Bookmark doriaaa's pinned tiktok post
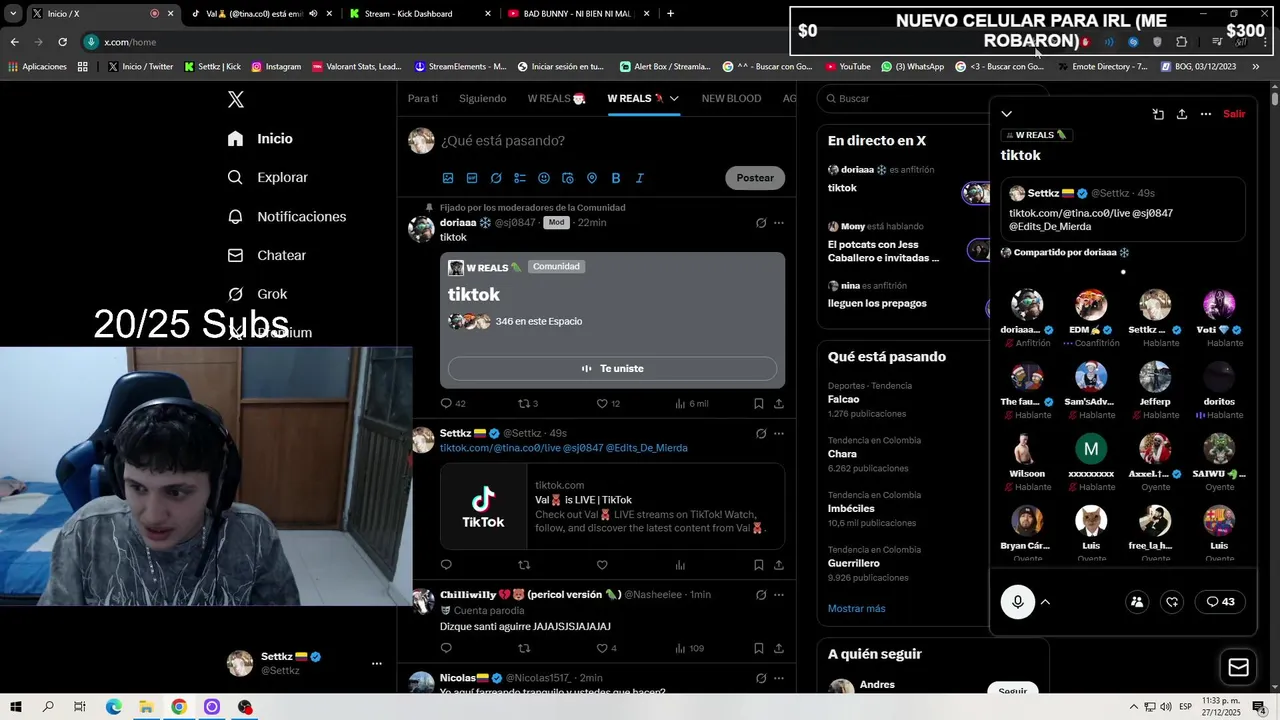The width and height of the screenshot is (1280, 720). click(758, 403)
